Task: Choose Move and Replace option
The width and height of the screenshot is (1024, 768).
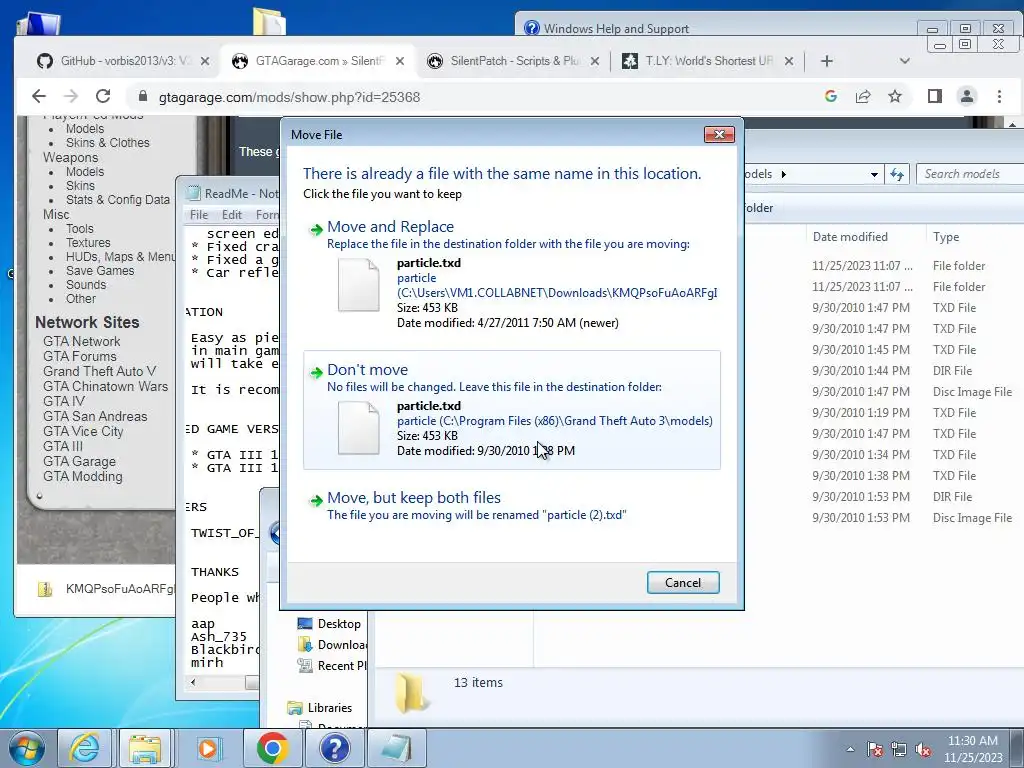Action: point(512,277)
